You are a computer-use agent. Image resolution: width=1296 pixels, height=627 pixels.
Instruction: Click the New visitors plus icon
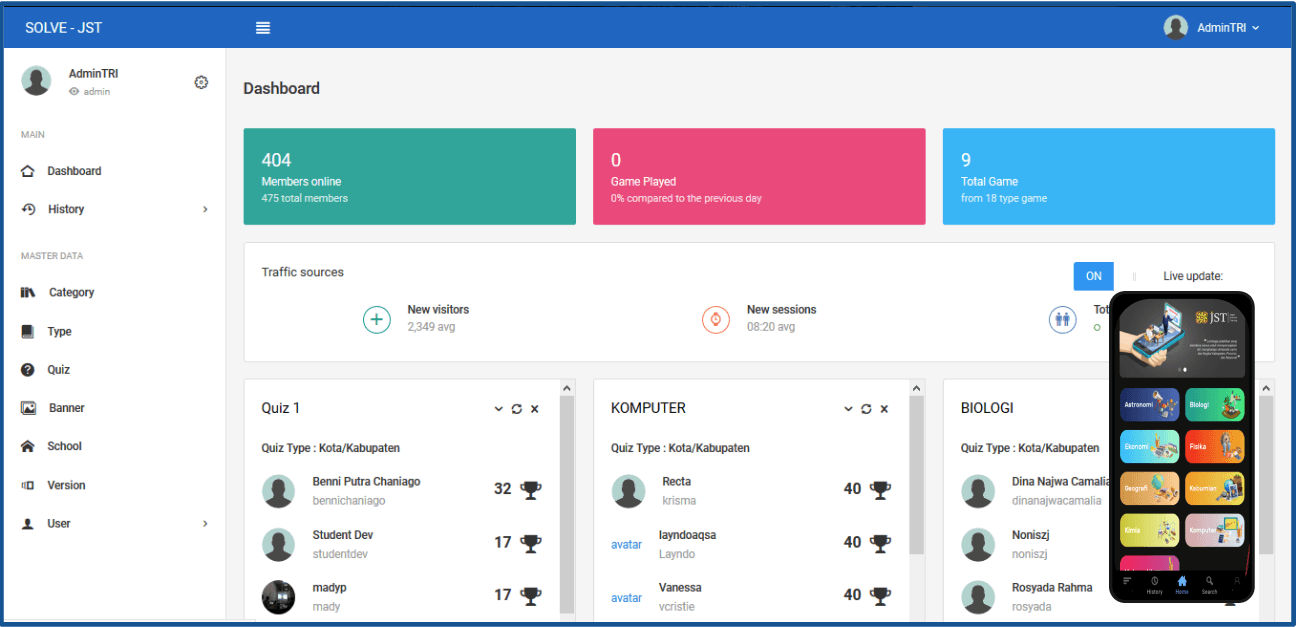coord(376,320)
